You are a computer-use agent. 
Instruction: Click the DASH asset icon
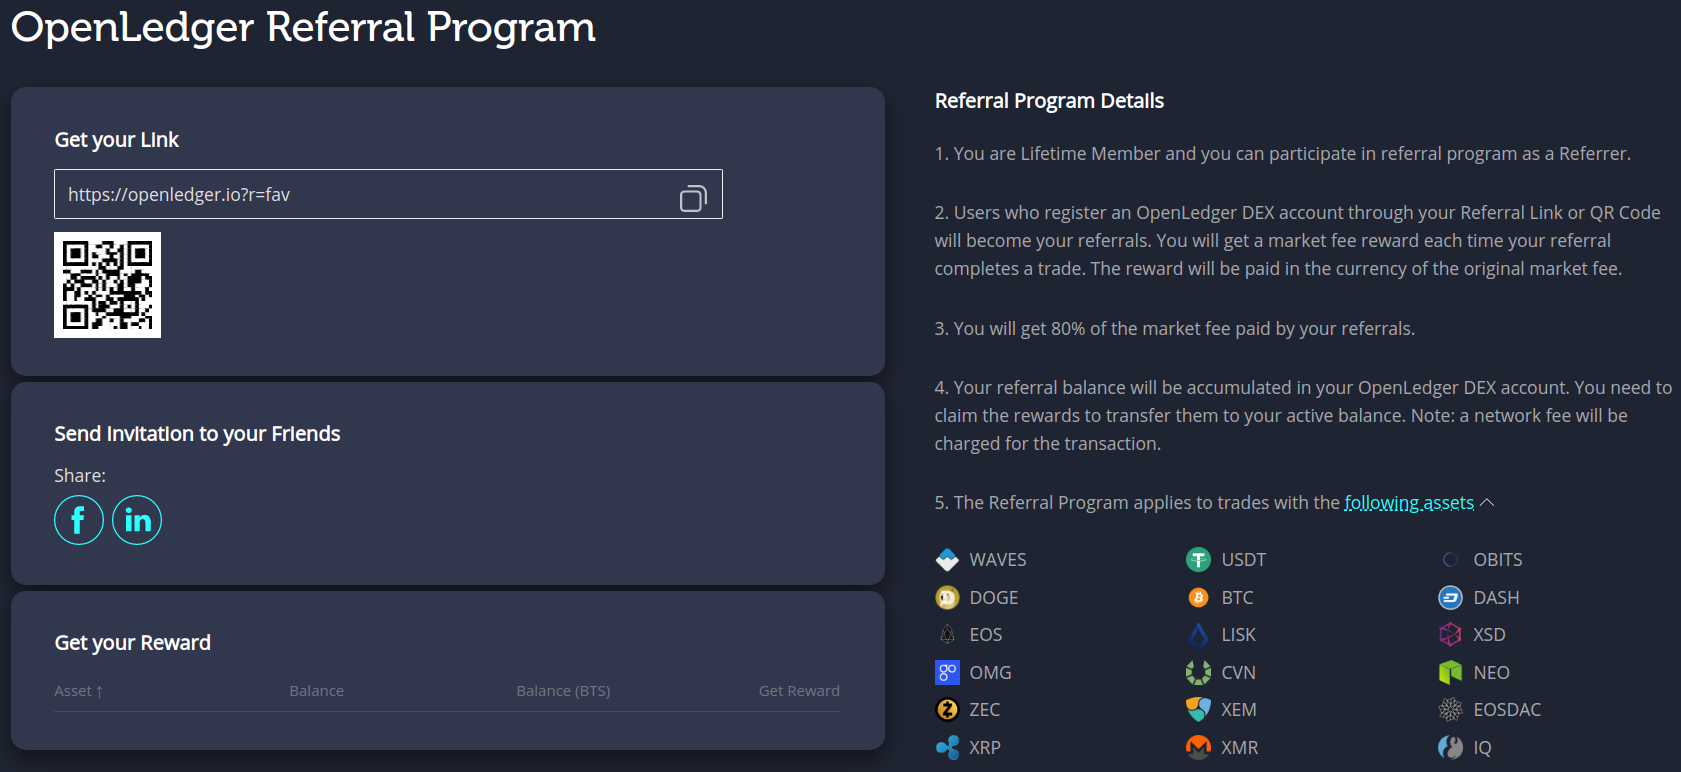click(1450, 598)
